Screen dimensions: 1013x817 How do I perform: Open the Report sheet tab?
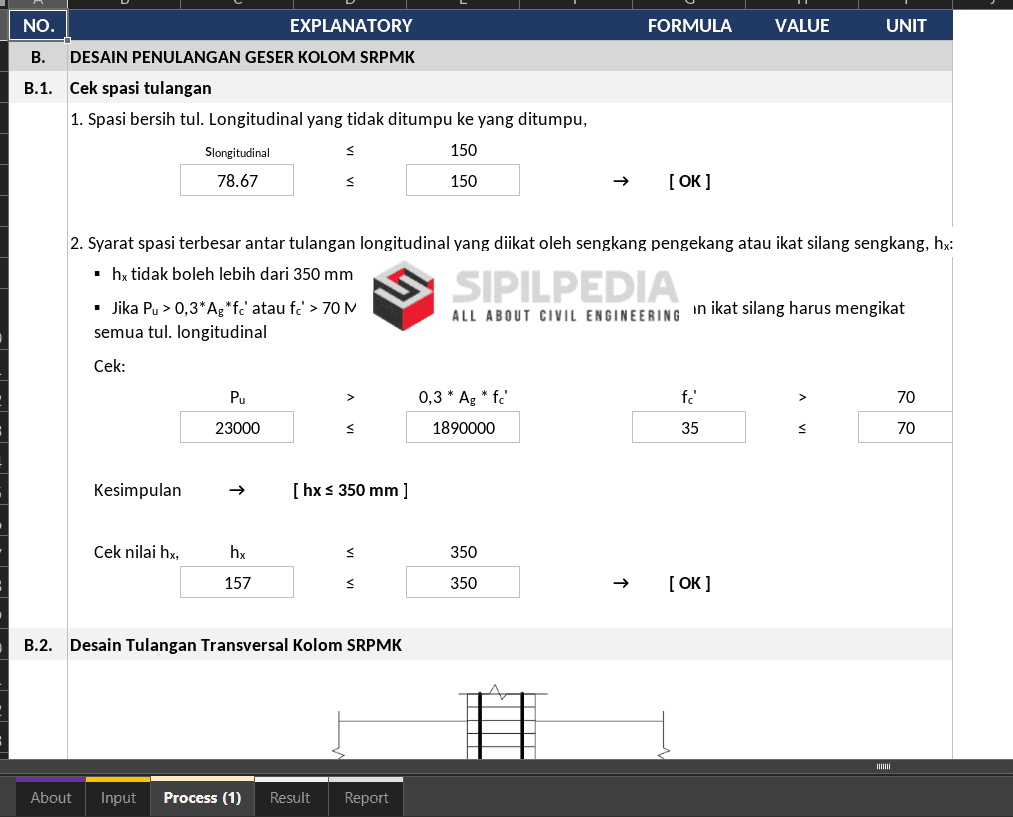[366, 798]
